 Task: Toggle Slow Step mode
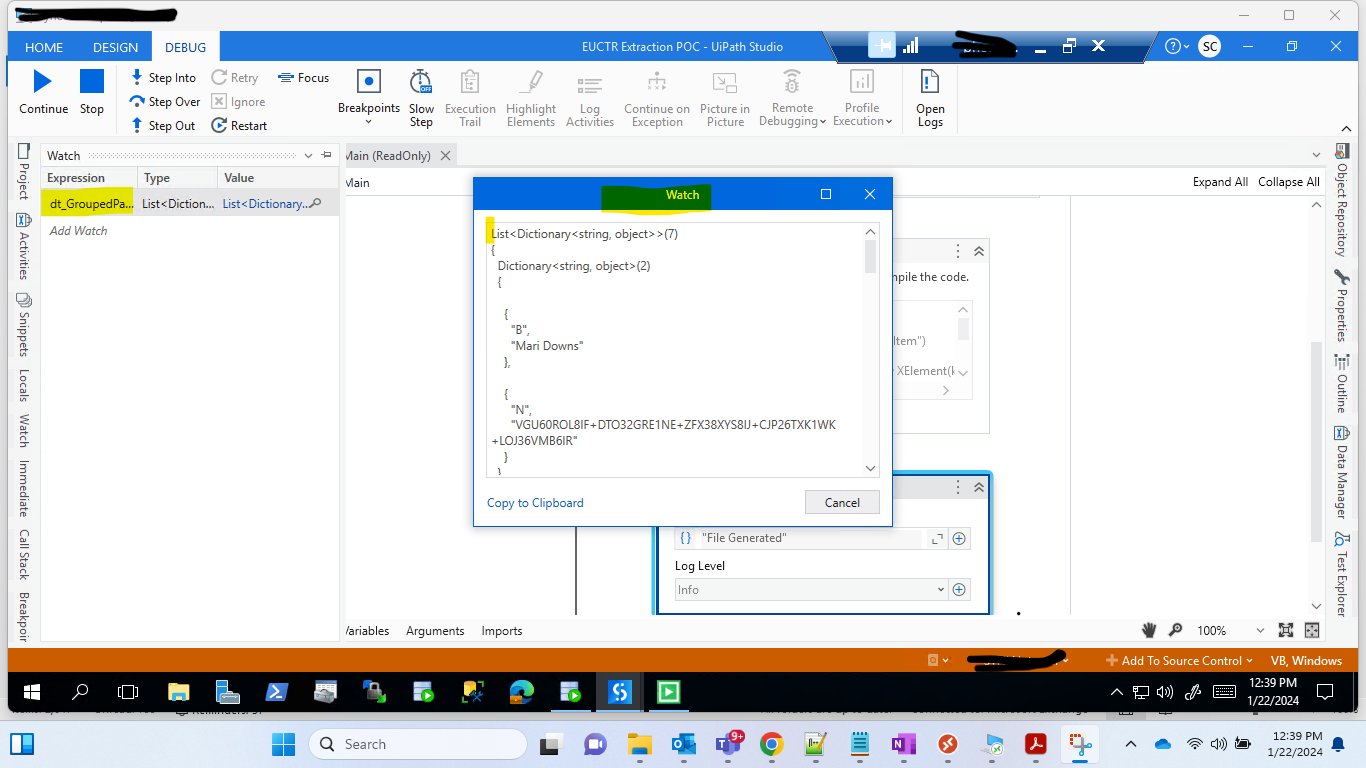[x=421, y=98]
